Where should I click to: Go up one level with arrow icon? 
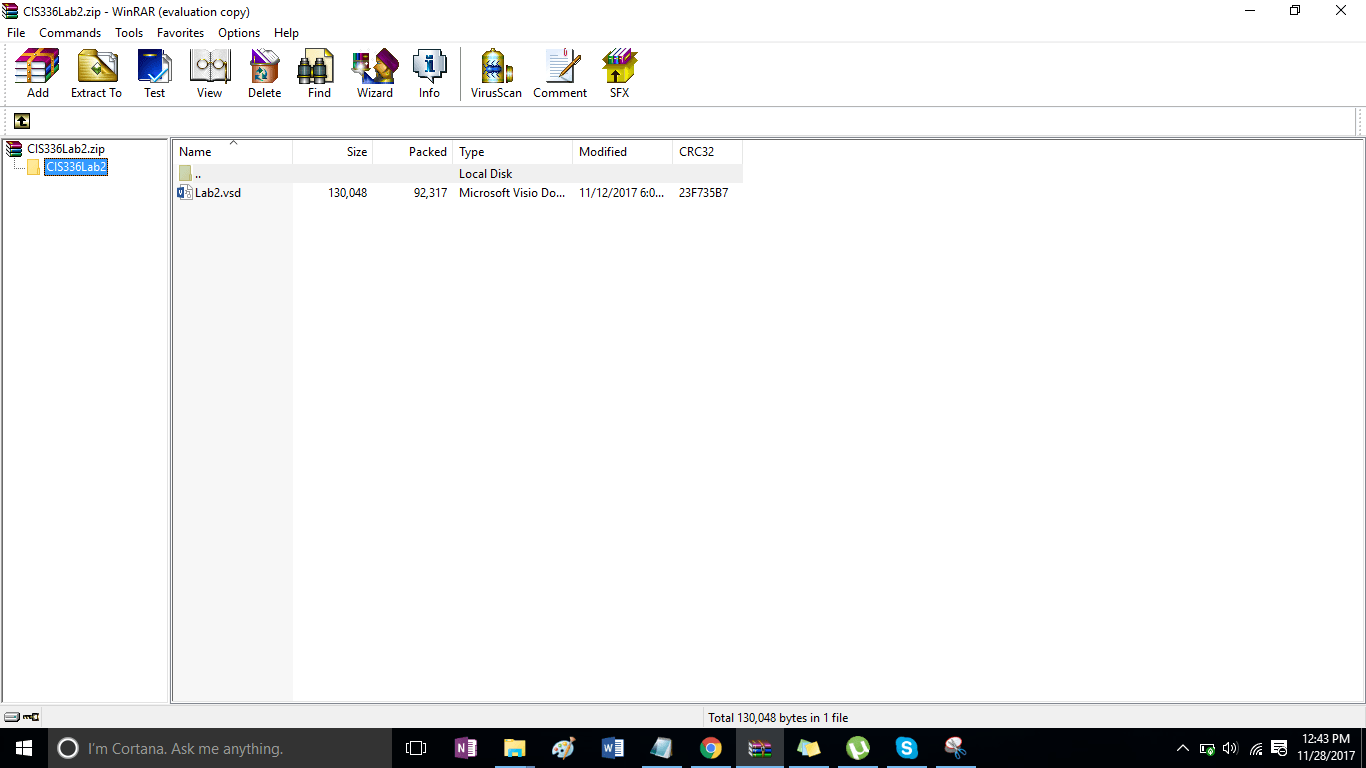[x=22, y=121]
